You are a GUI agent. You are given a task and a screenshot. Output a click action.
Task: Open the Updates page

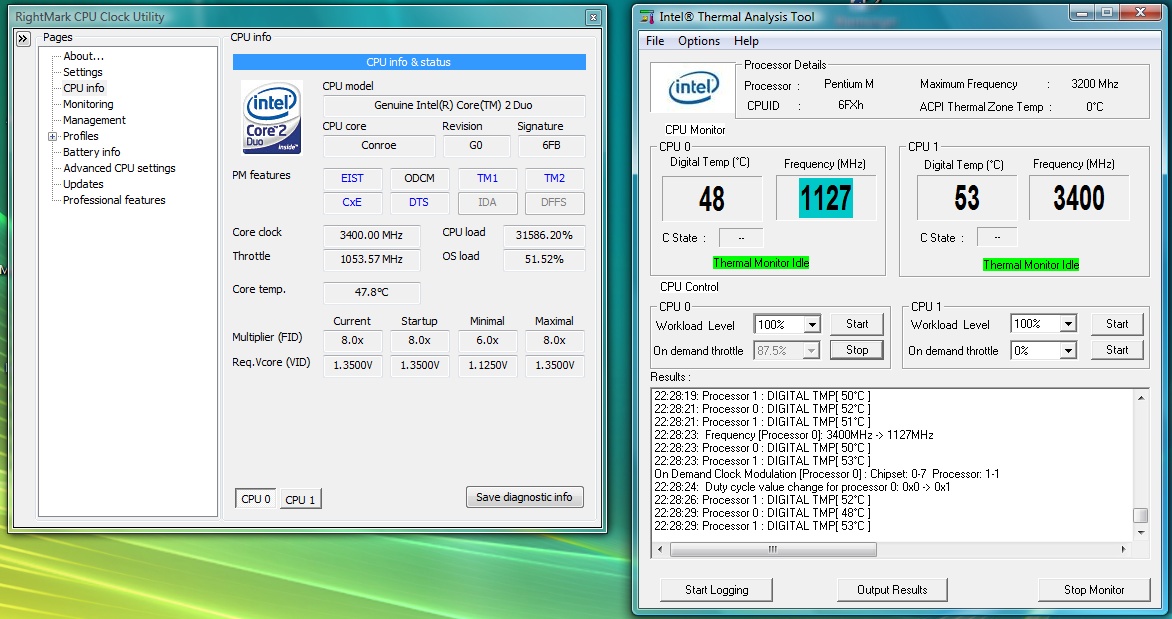click(x=83, y=184)
